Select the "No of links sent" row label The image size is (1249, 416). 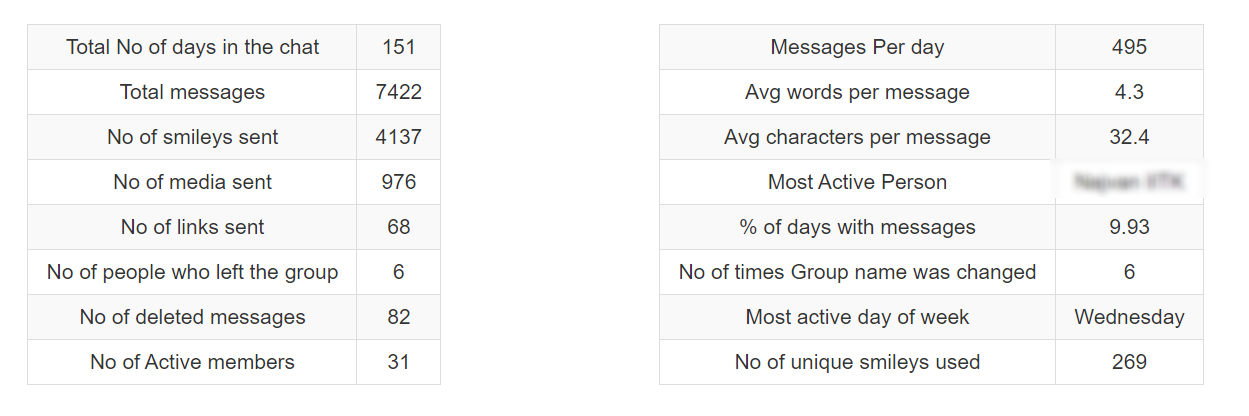pos(192,227)
